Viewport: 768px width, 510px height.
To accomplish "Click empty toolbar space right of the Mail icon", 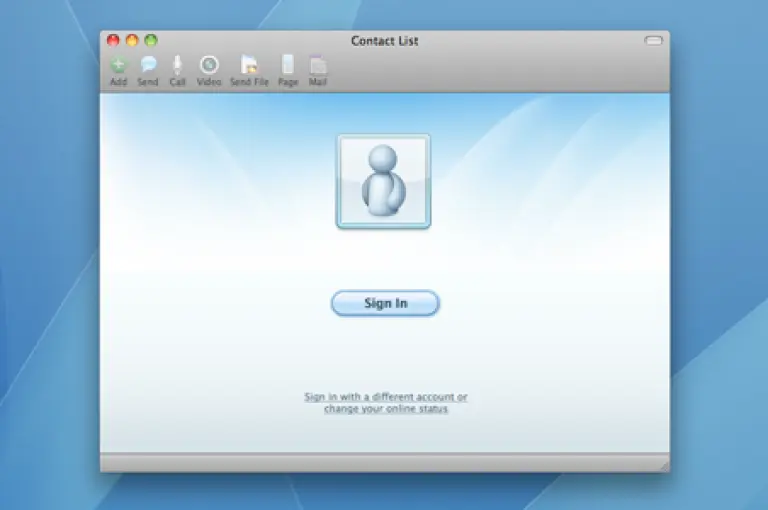I will point(480,68).
